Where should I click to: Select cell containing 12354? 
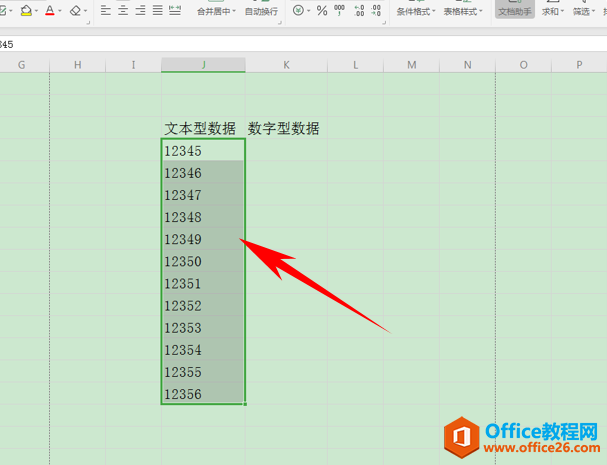click(x=203, y=349)
